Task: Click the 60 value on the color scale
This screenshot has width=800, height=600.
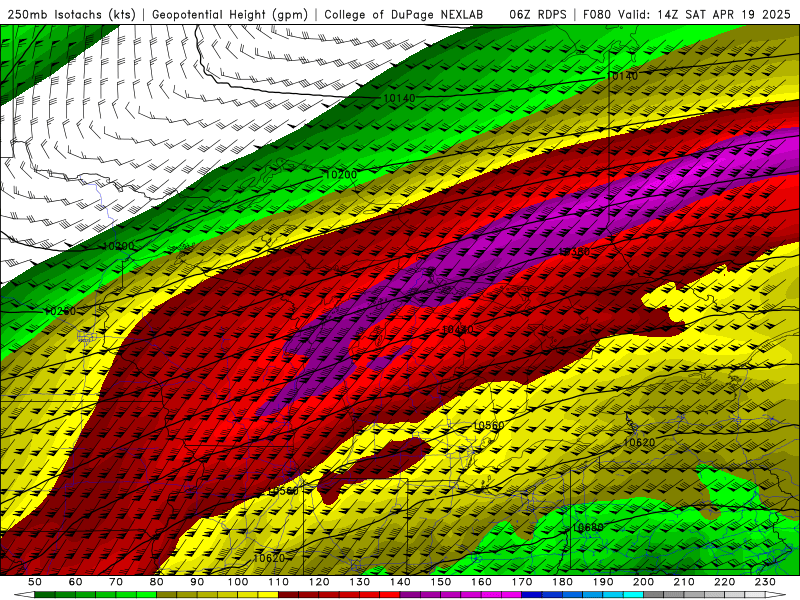Action: click(75, 582)
